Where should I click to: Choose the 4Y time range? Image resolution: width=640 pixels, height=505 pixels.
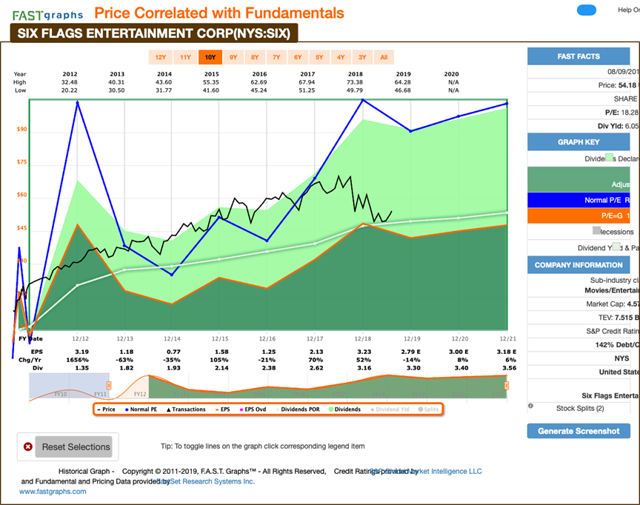coord(341,57)
